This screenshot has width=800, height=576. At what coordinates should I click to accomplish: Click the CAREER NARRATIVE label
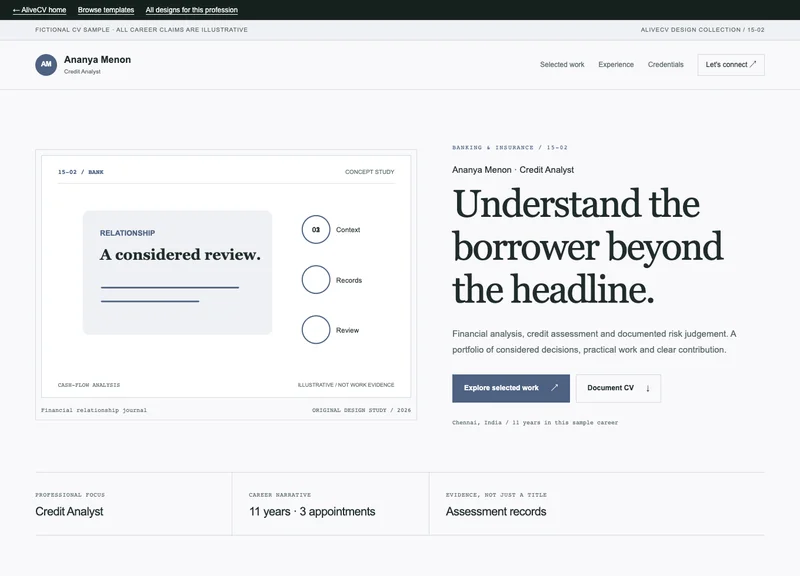coord(280,495)
